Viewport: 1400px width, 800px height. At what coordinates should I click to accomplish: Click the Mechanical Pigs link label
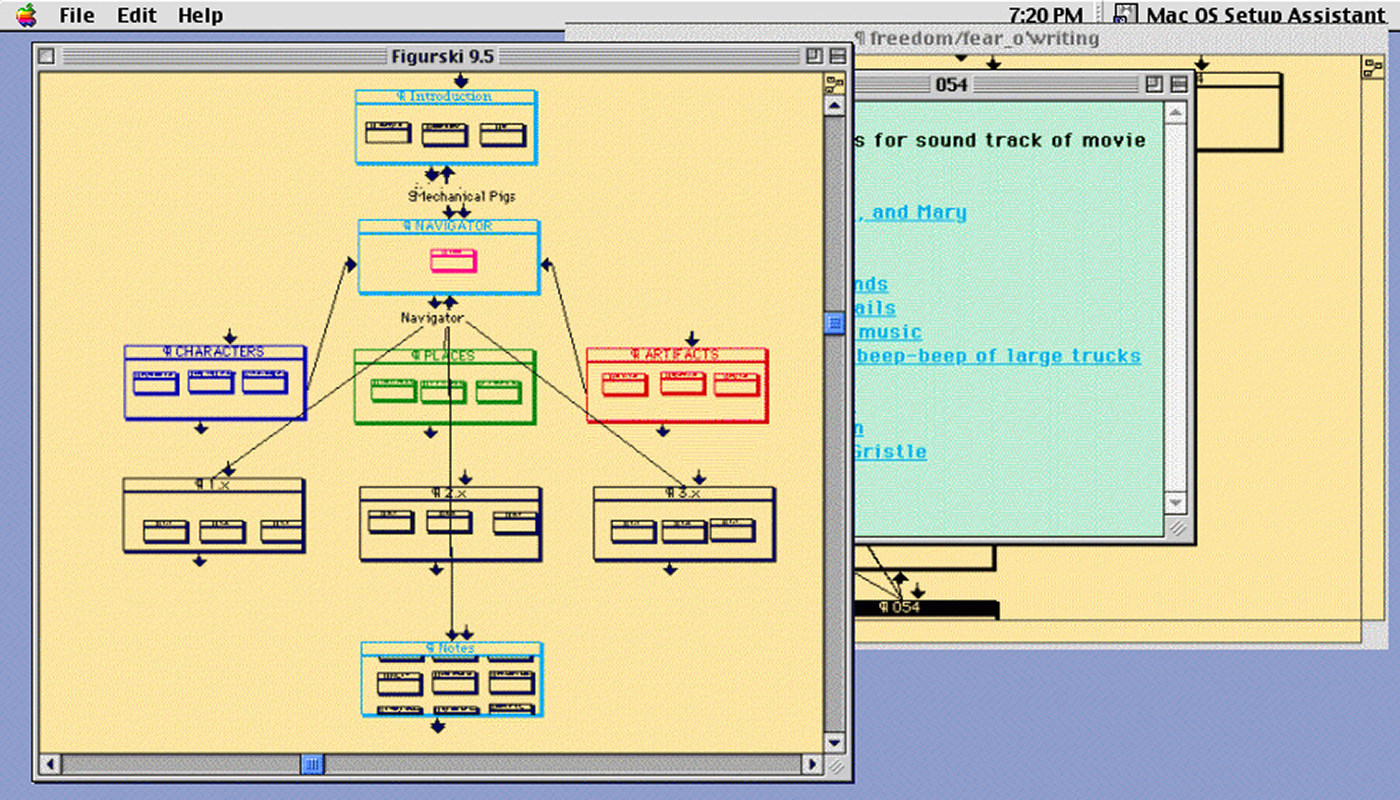pos(462,196)
